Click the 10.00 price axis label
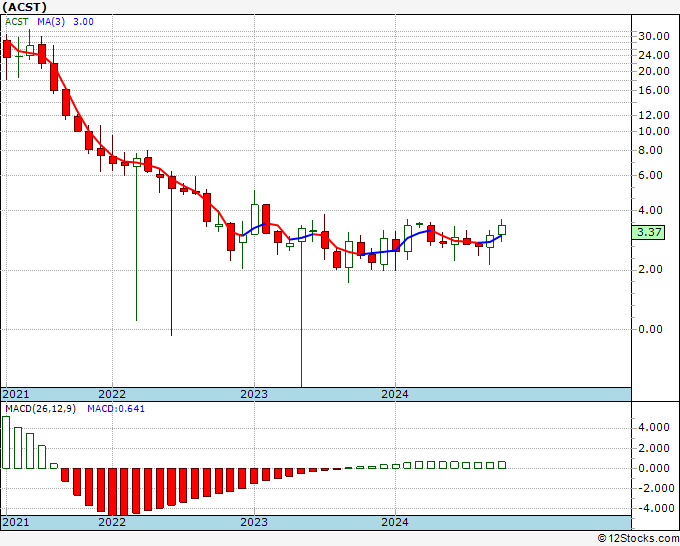Image resolution: width=680 pixels, height=546 pixels. tap(654, 131)
